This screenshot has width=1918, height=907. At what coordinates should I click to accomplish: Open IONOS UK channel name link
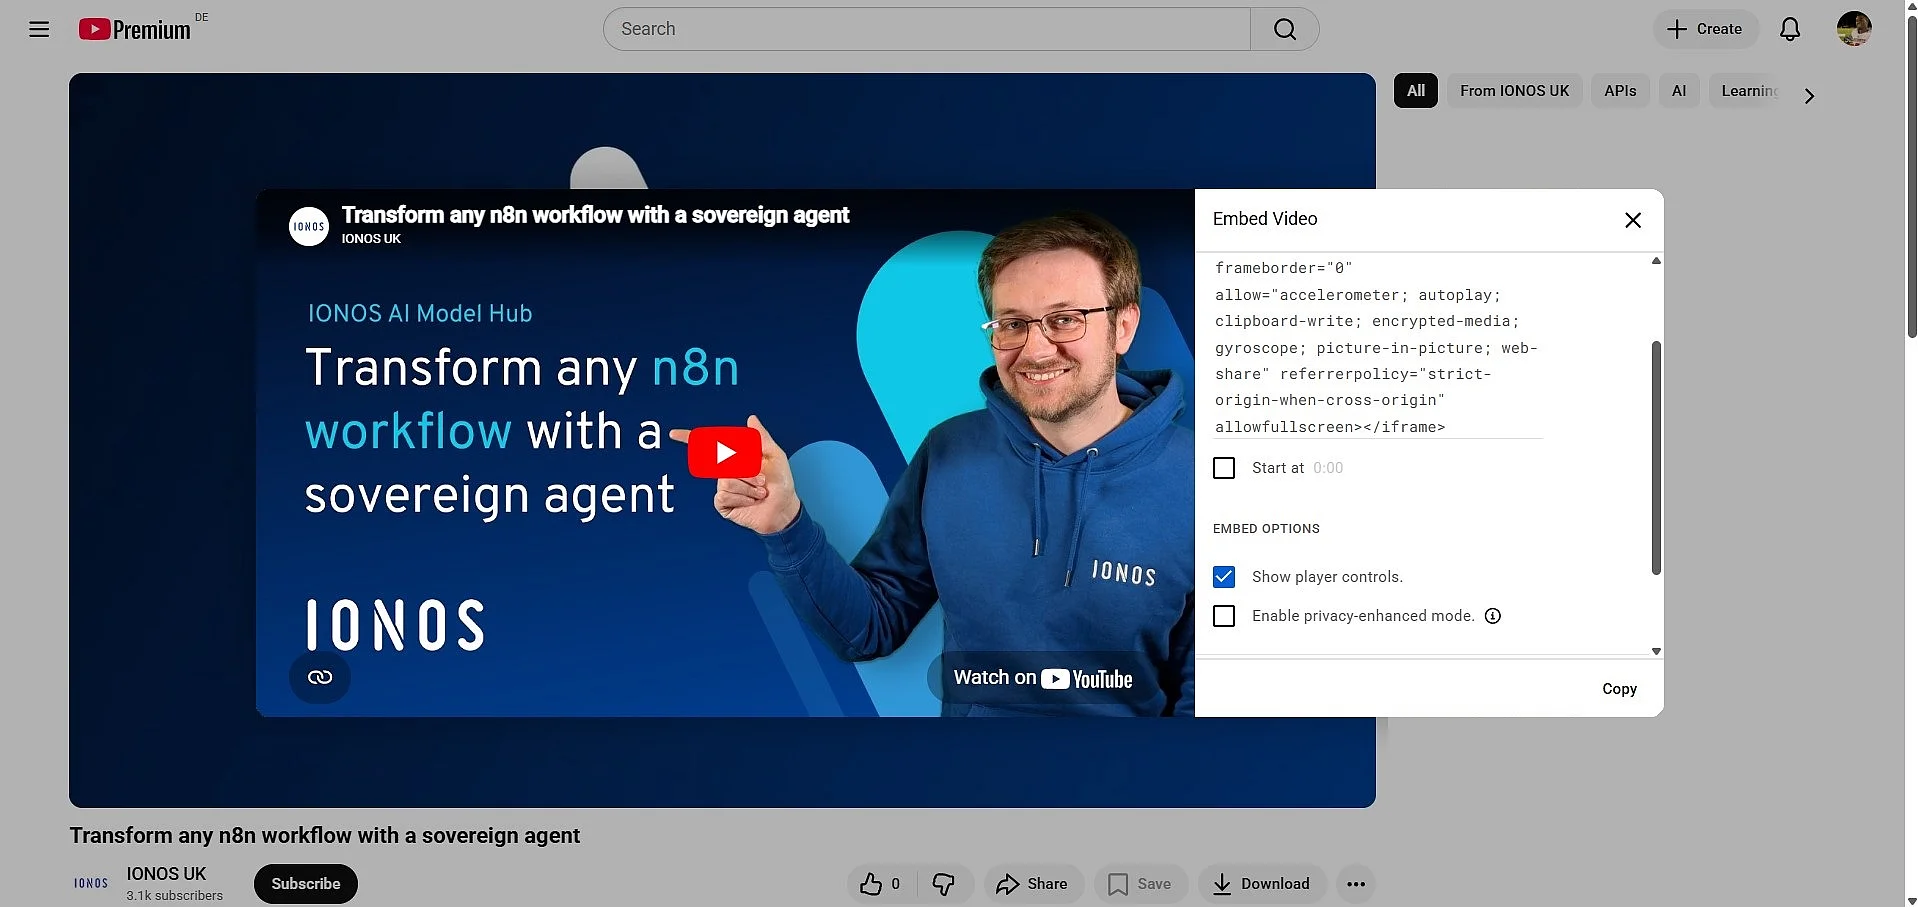166,874
